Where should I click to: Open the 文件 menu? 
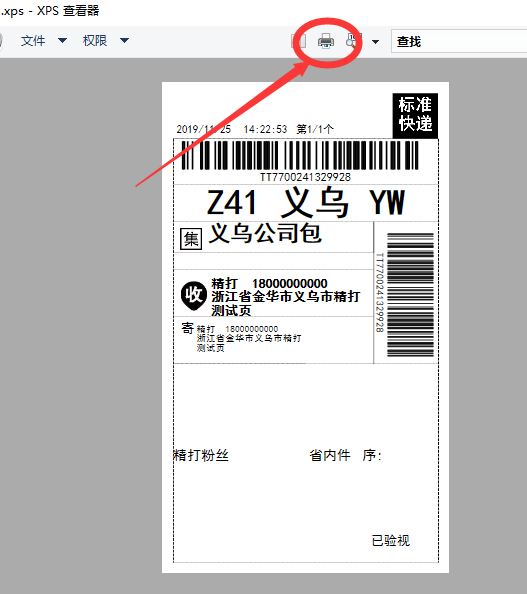point(33,41)
